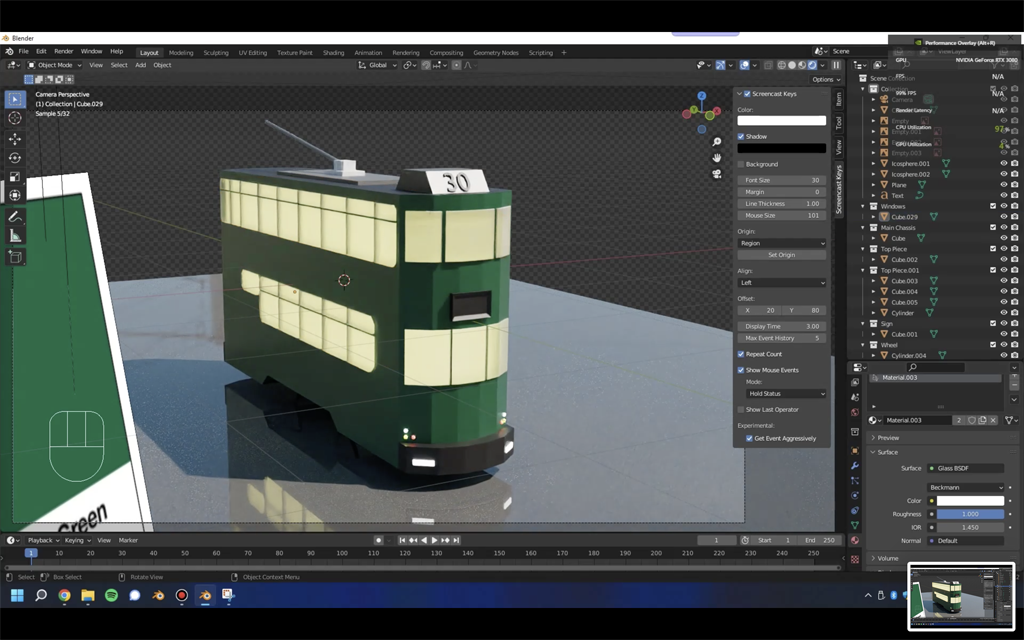
Task: Select the Select Box tool
Action: (x=15, y=99)
